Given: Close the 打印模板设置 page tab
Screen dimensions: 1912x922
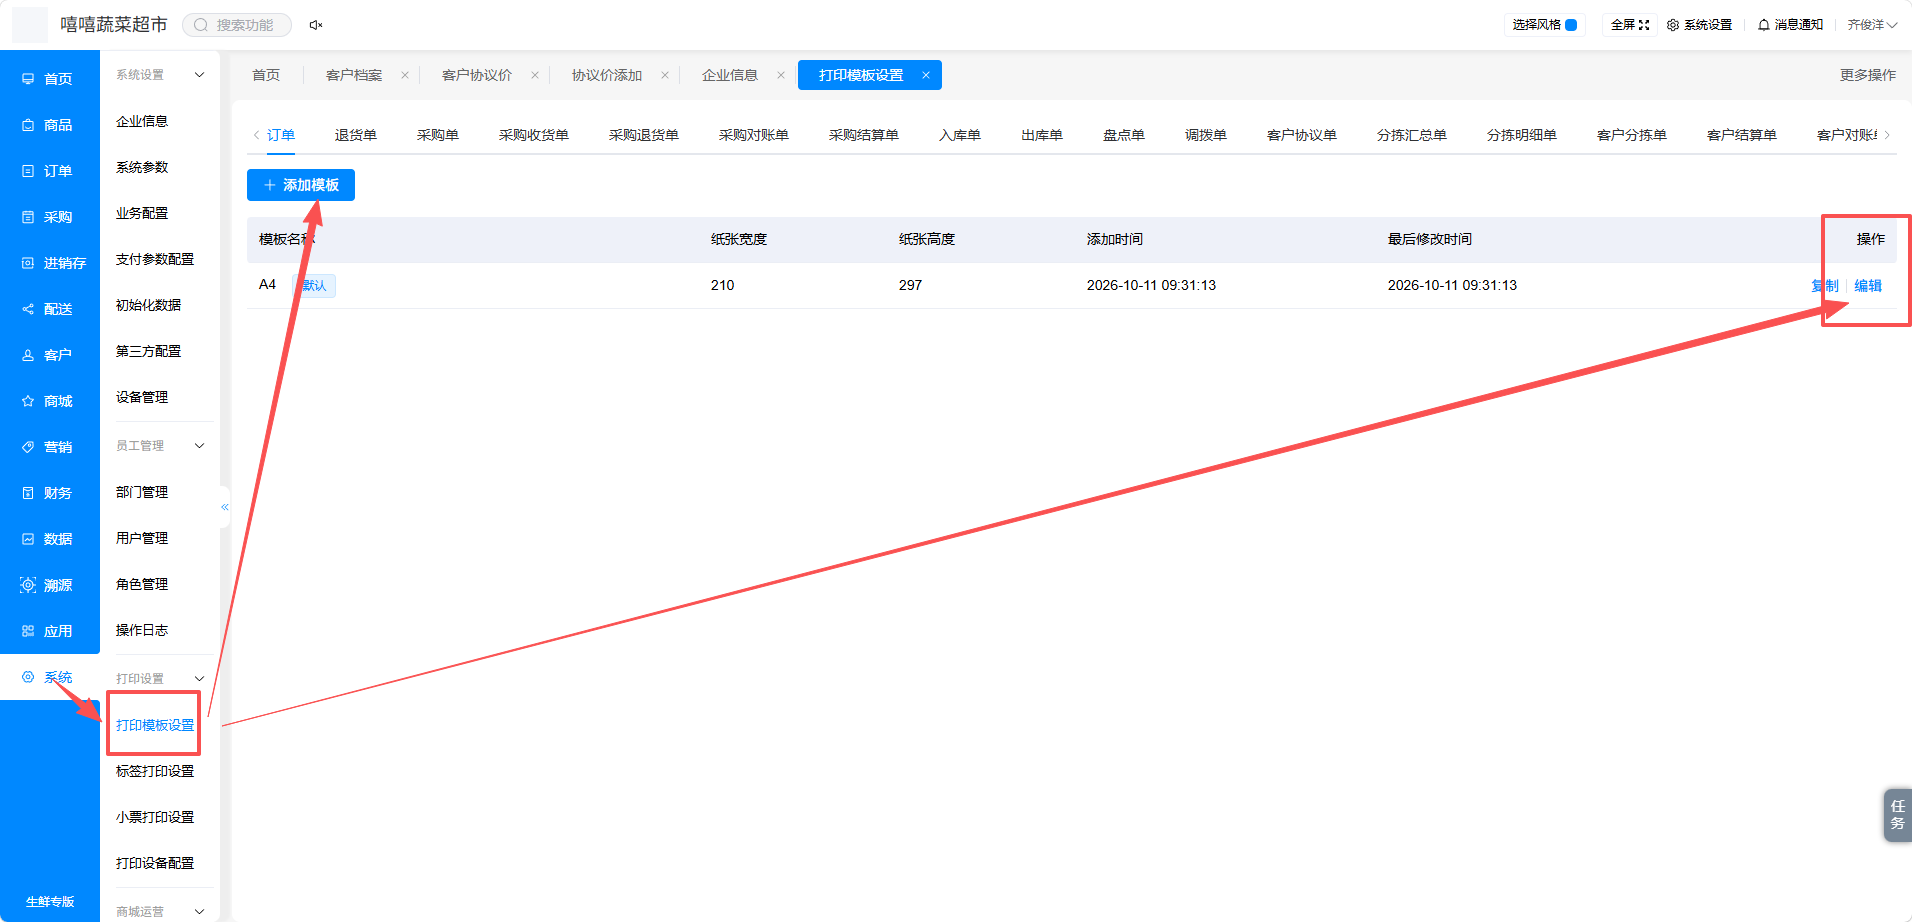Looking at the screenshot, I should [926, 75].
